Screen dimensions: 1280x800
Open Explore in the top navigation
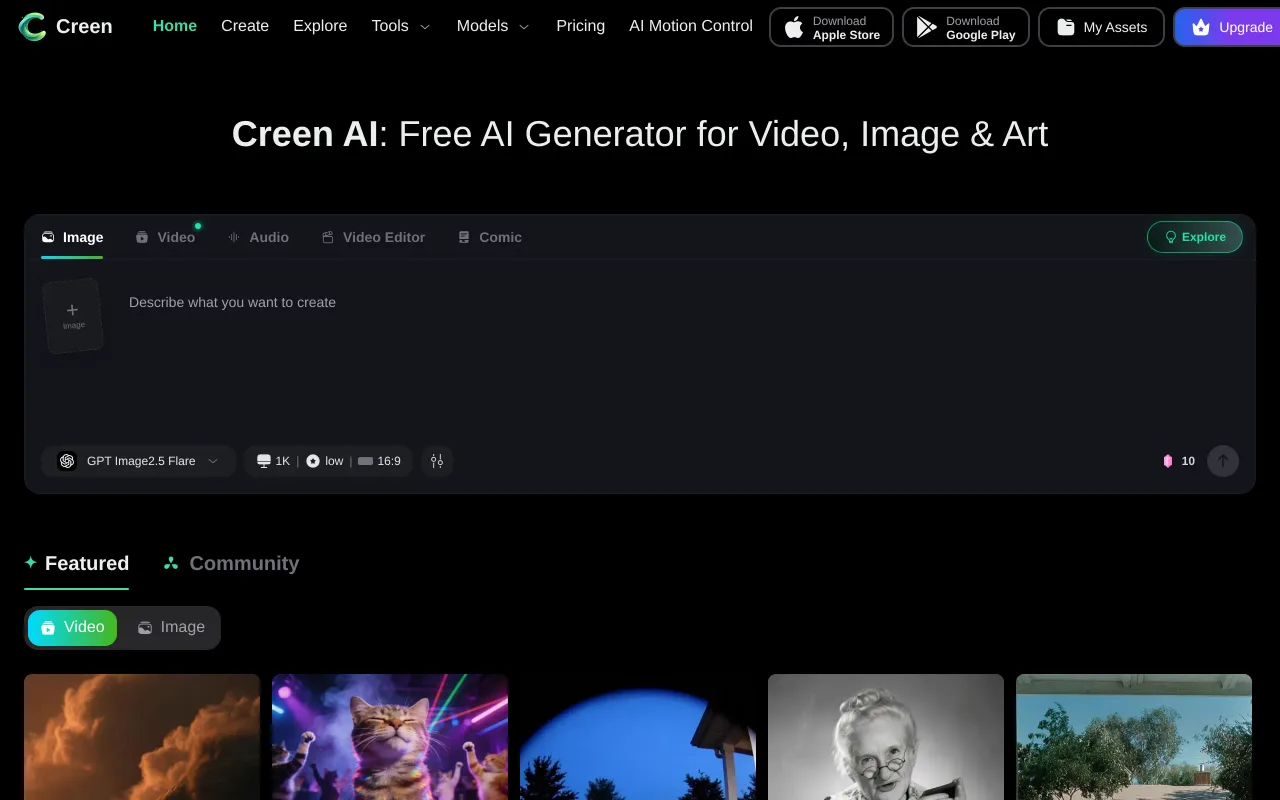(320, 26)
